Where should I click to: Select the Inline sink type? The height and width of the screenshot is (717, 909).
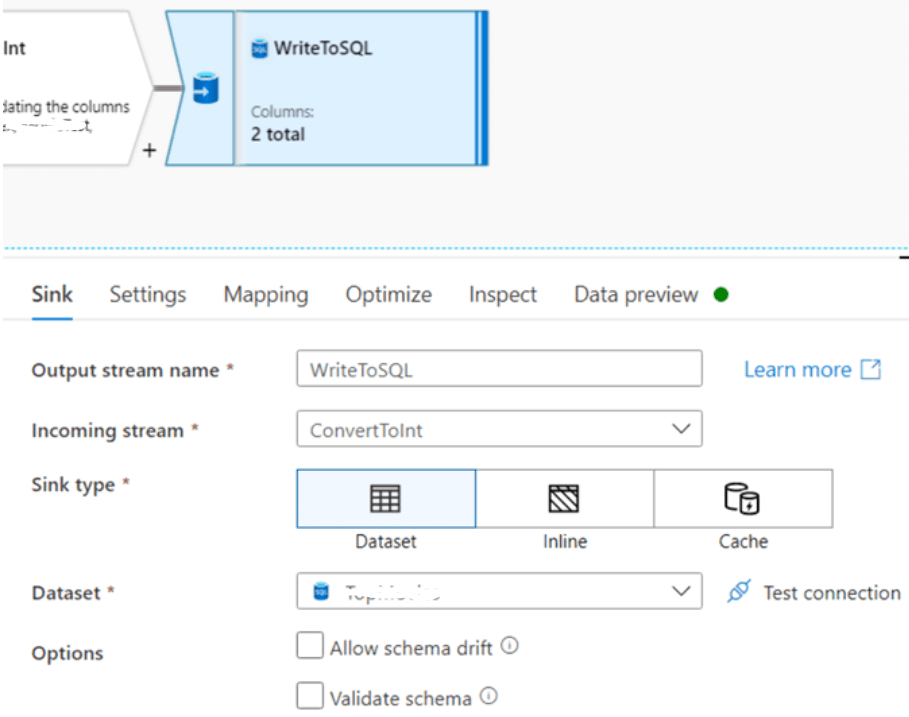(564, 498)
